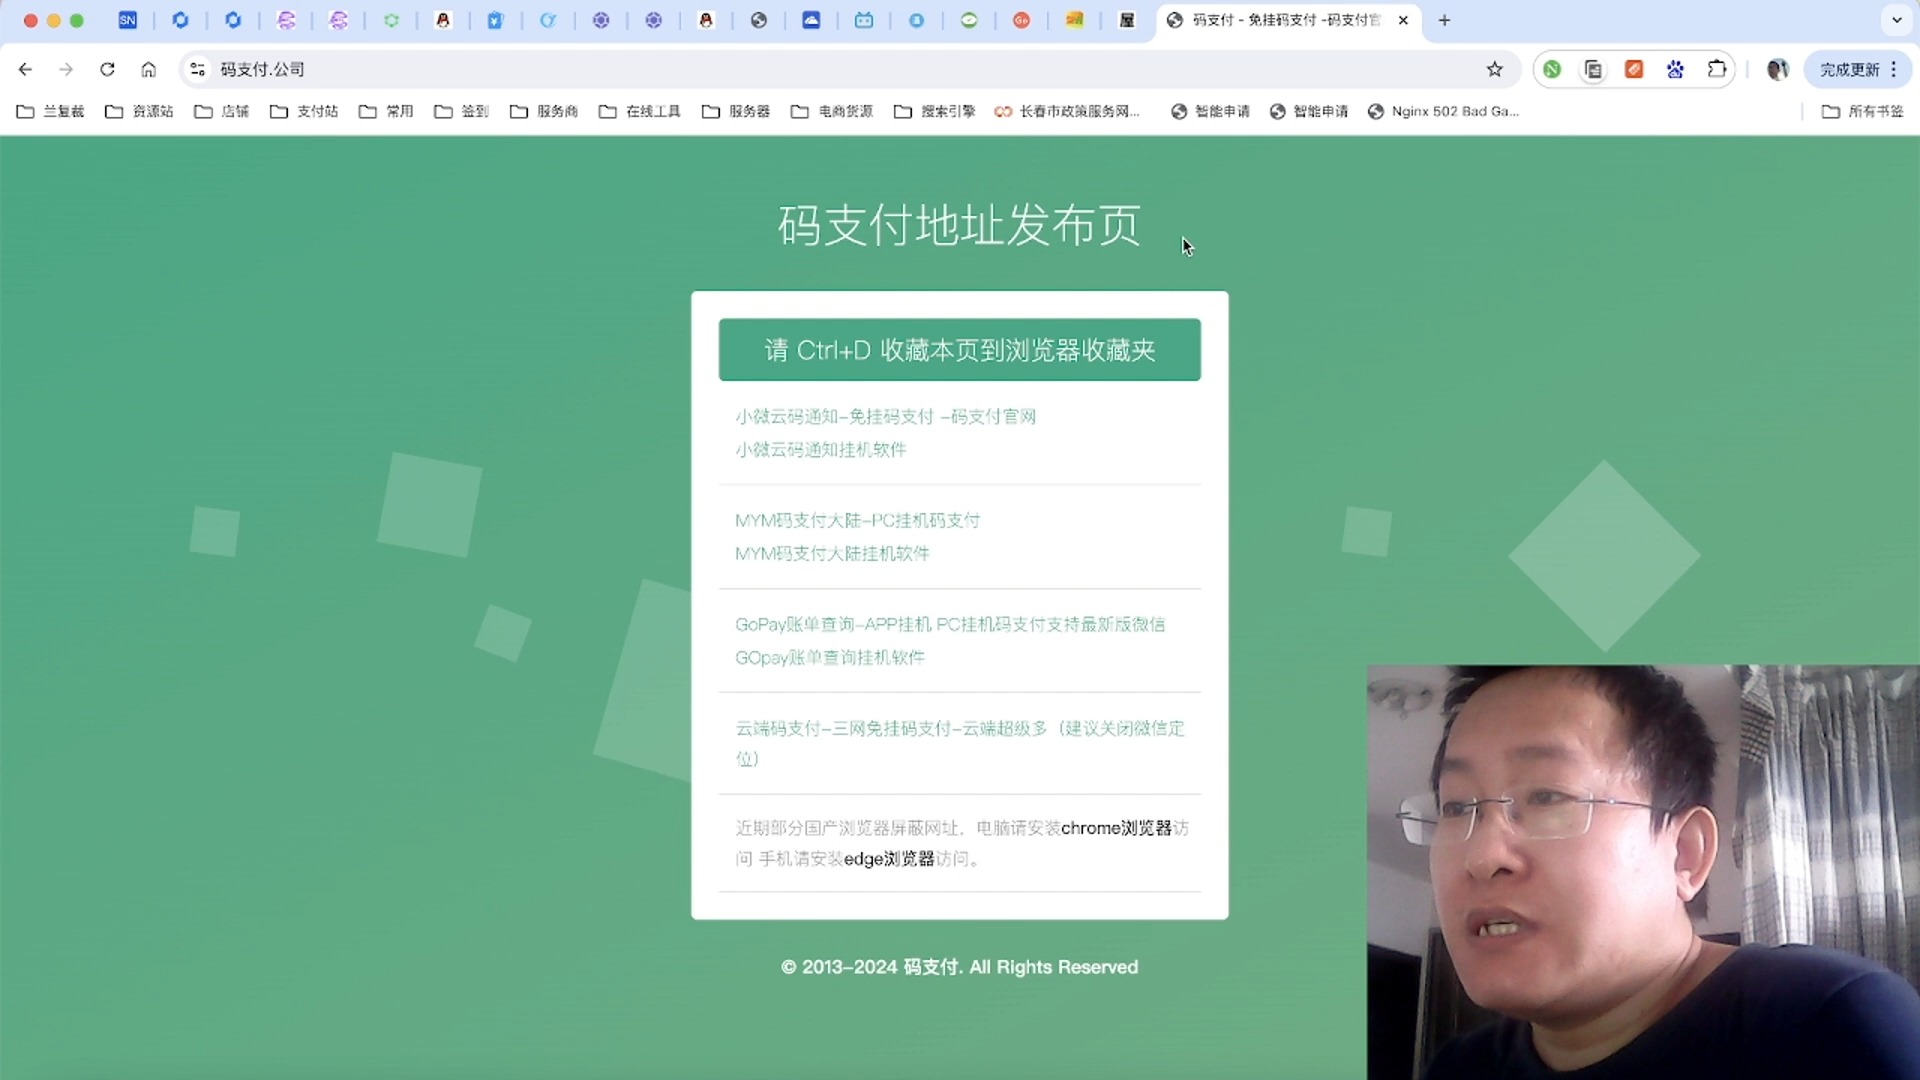Viewport: 1920px width, 1080px height.
Task: Bookmark this page with the star icon
Action: click(x=1494, y=69)
